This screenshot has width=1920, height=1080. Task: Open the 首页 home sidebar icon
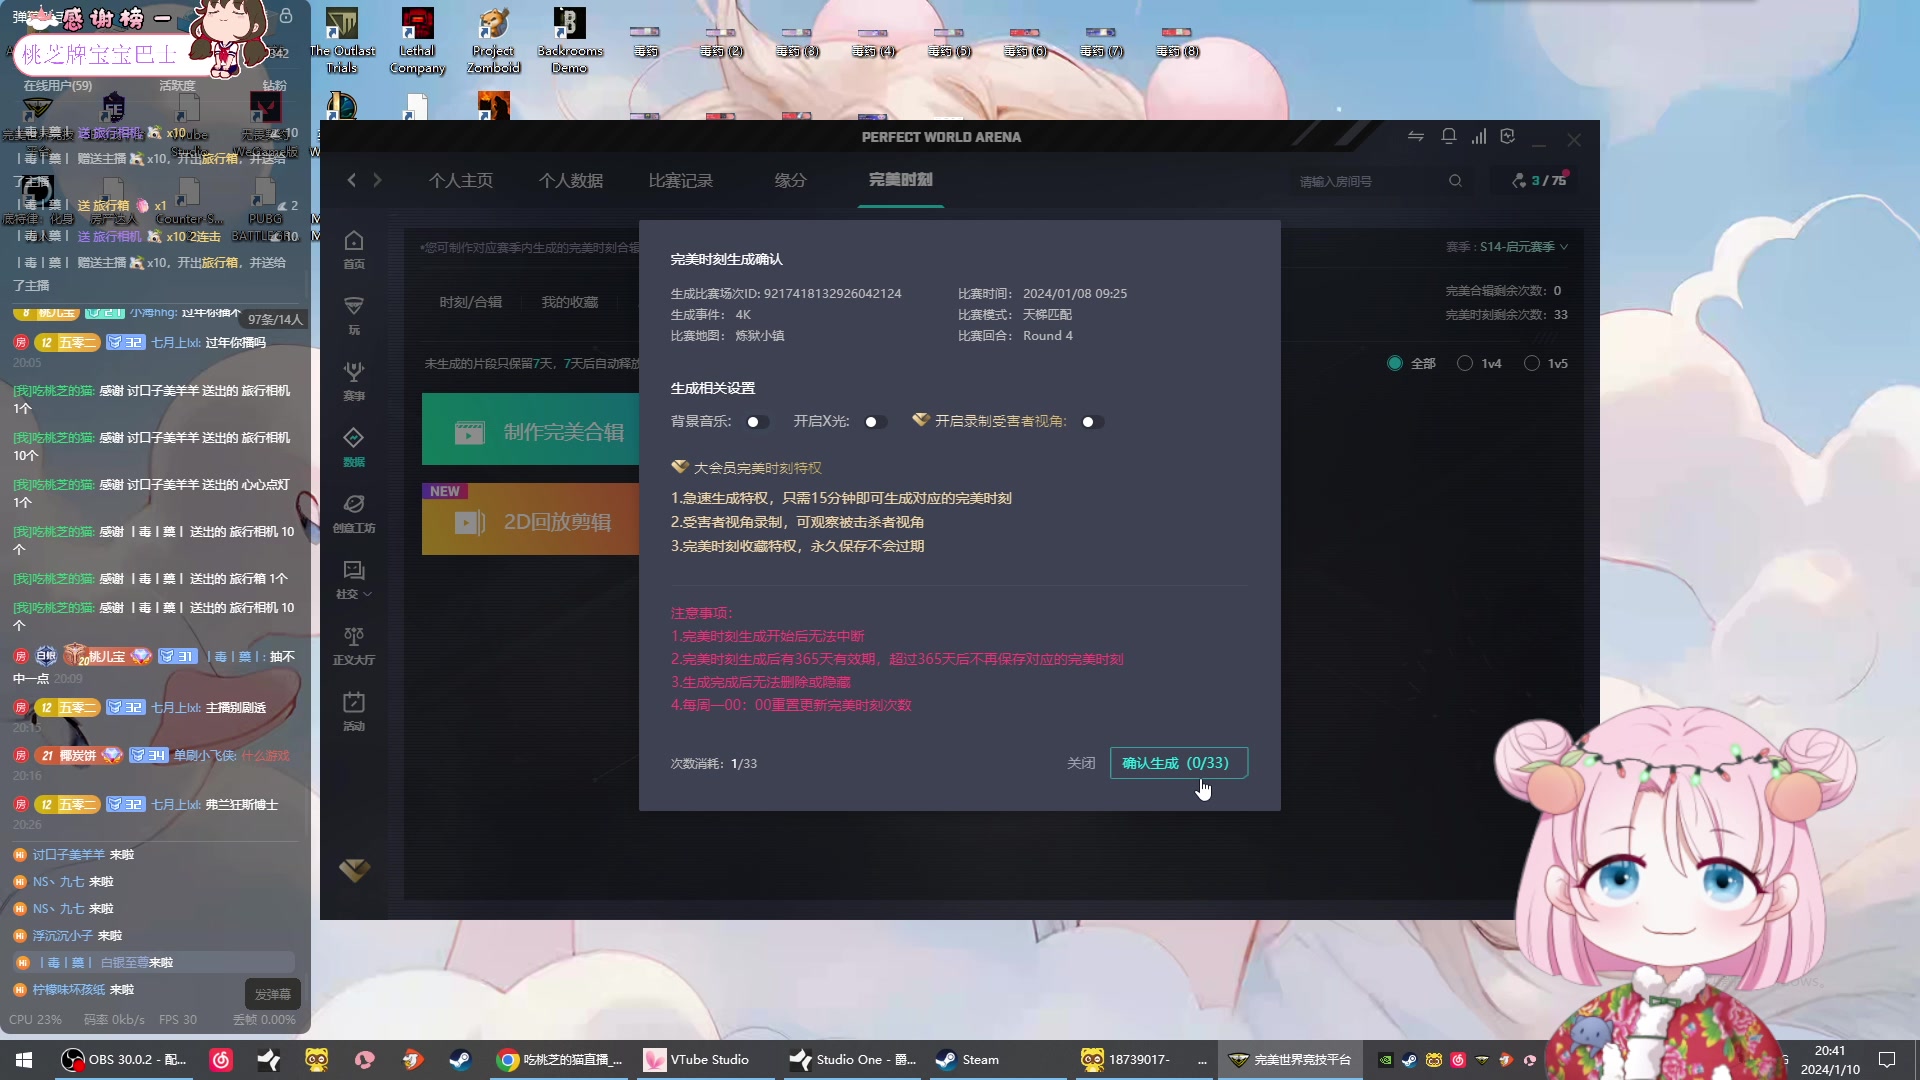pyautogui.click(x=354, y=250)
